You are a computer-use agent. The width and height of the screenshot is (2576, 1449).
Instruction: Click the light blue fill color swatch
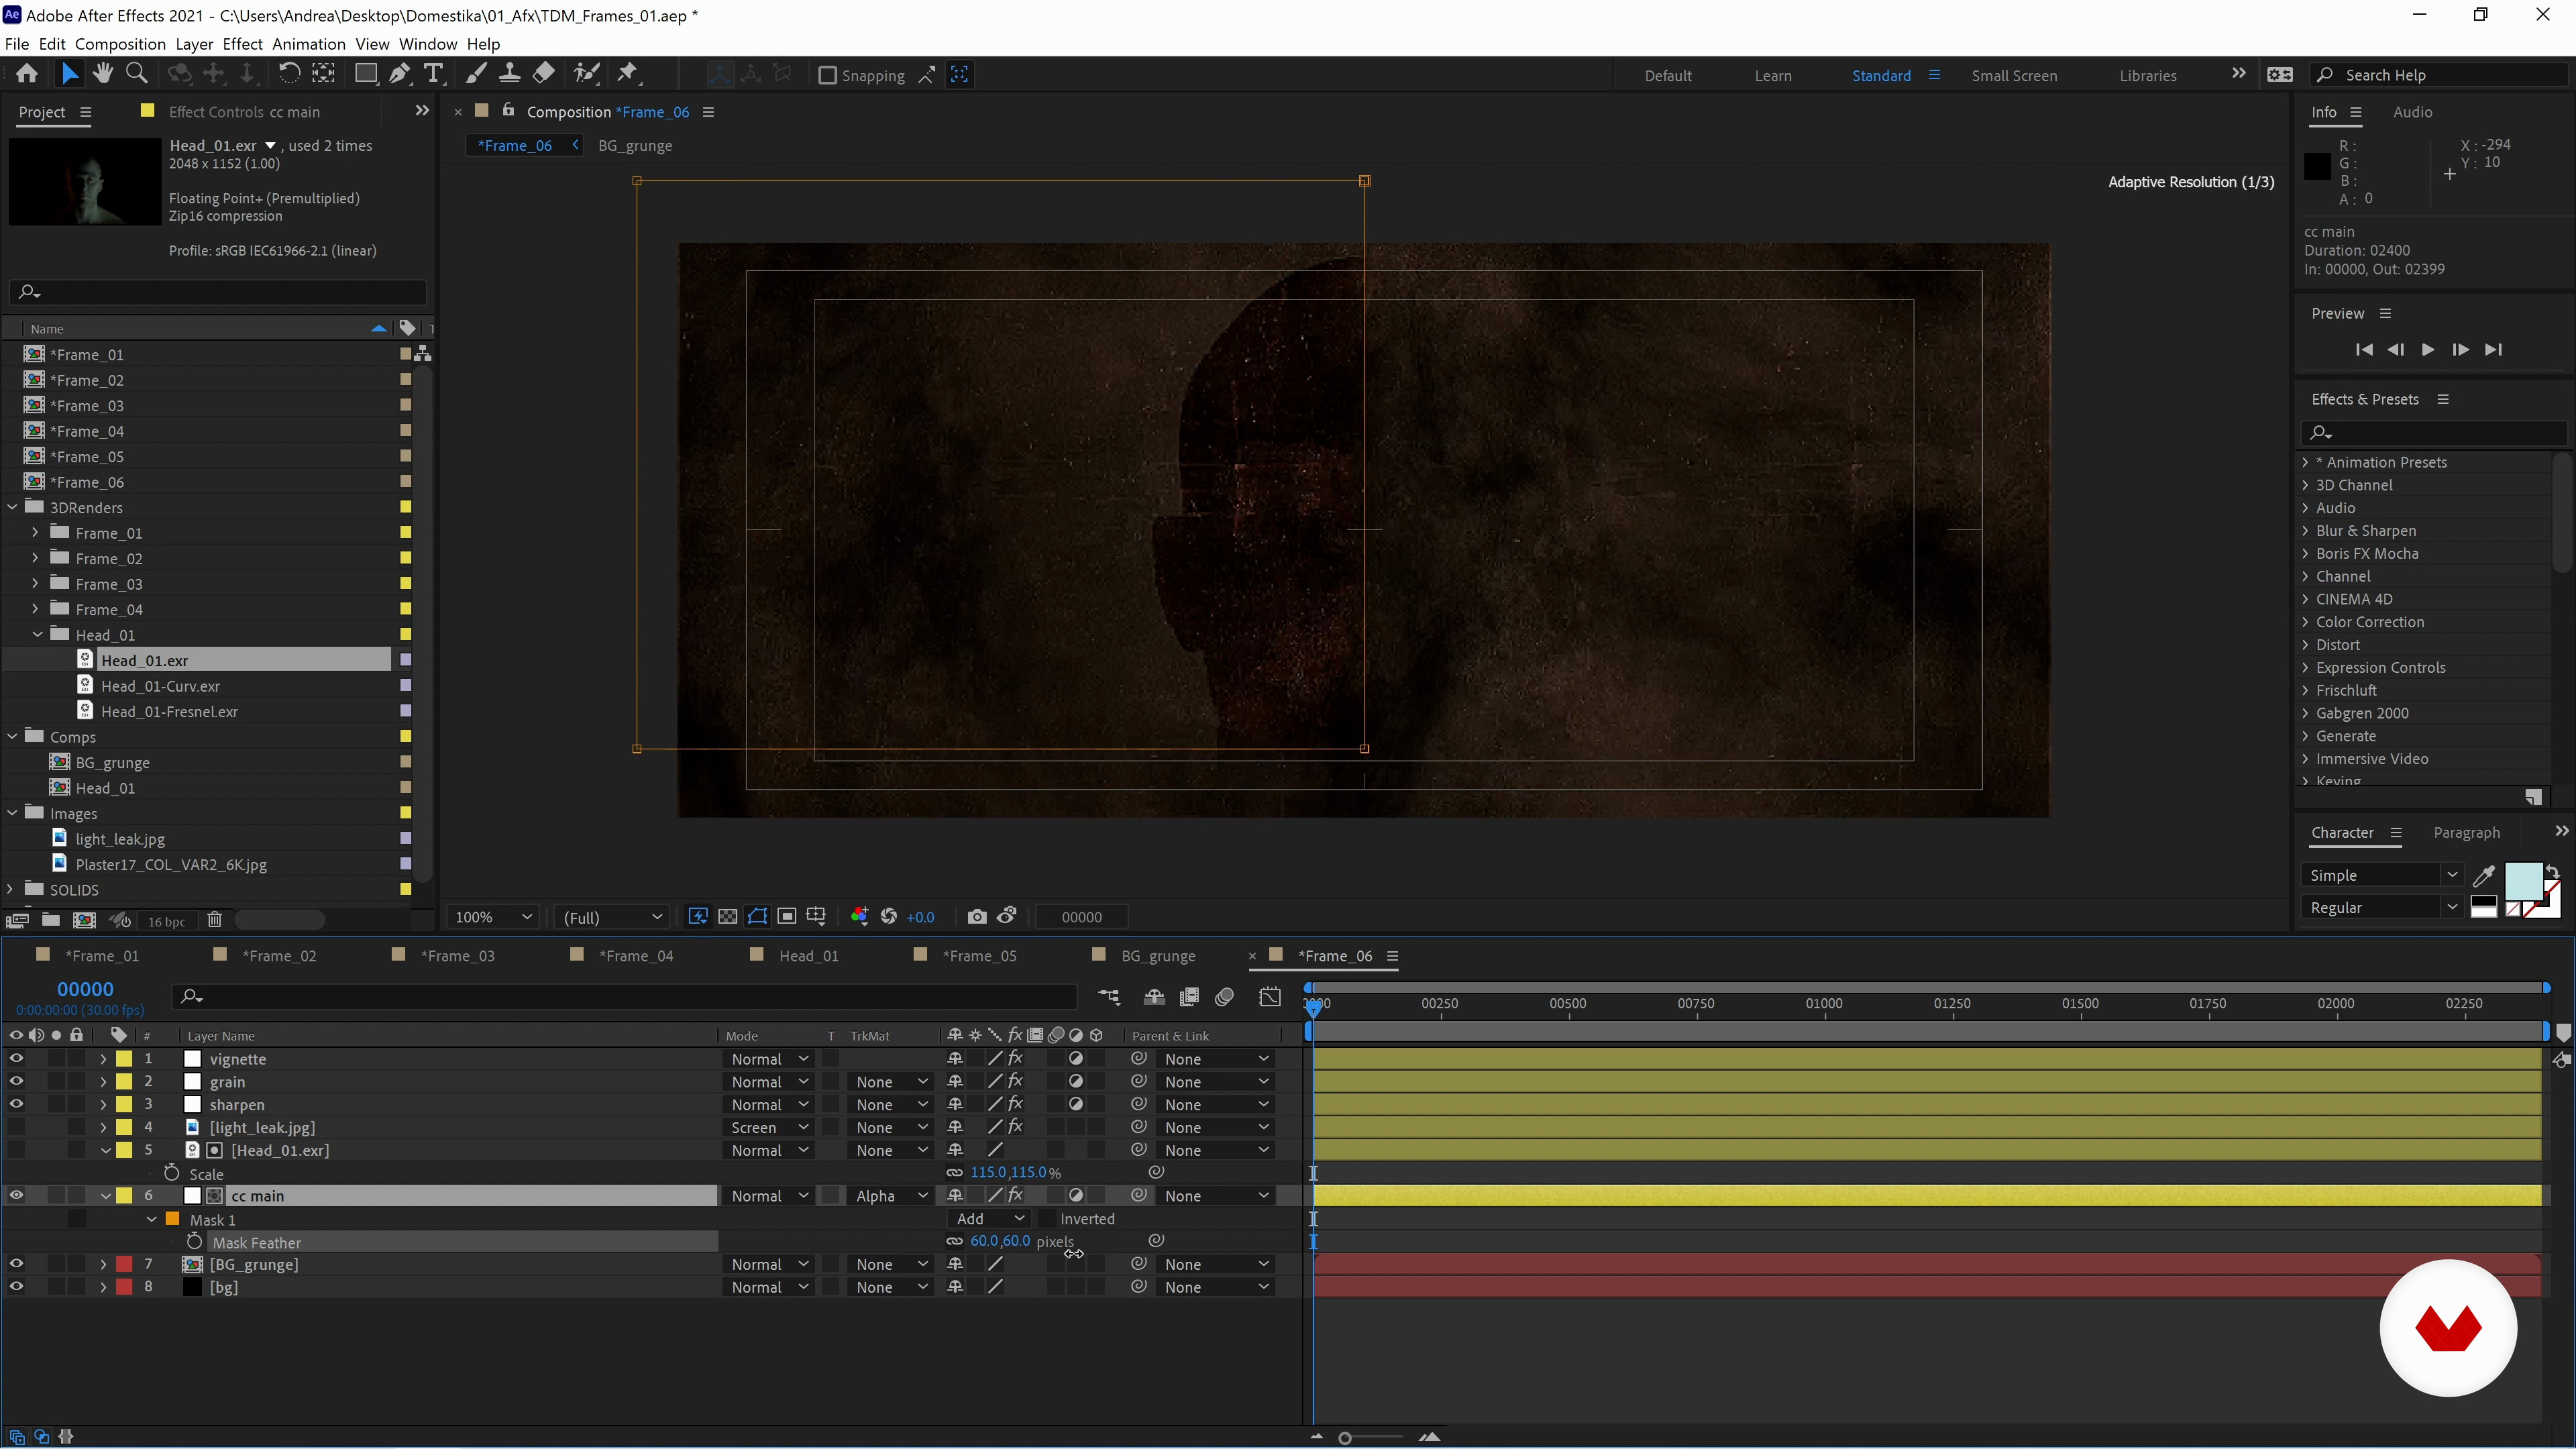2522,881
